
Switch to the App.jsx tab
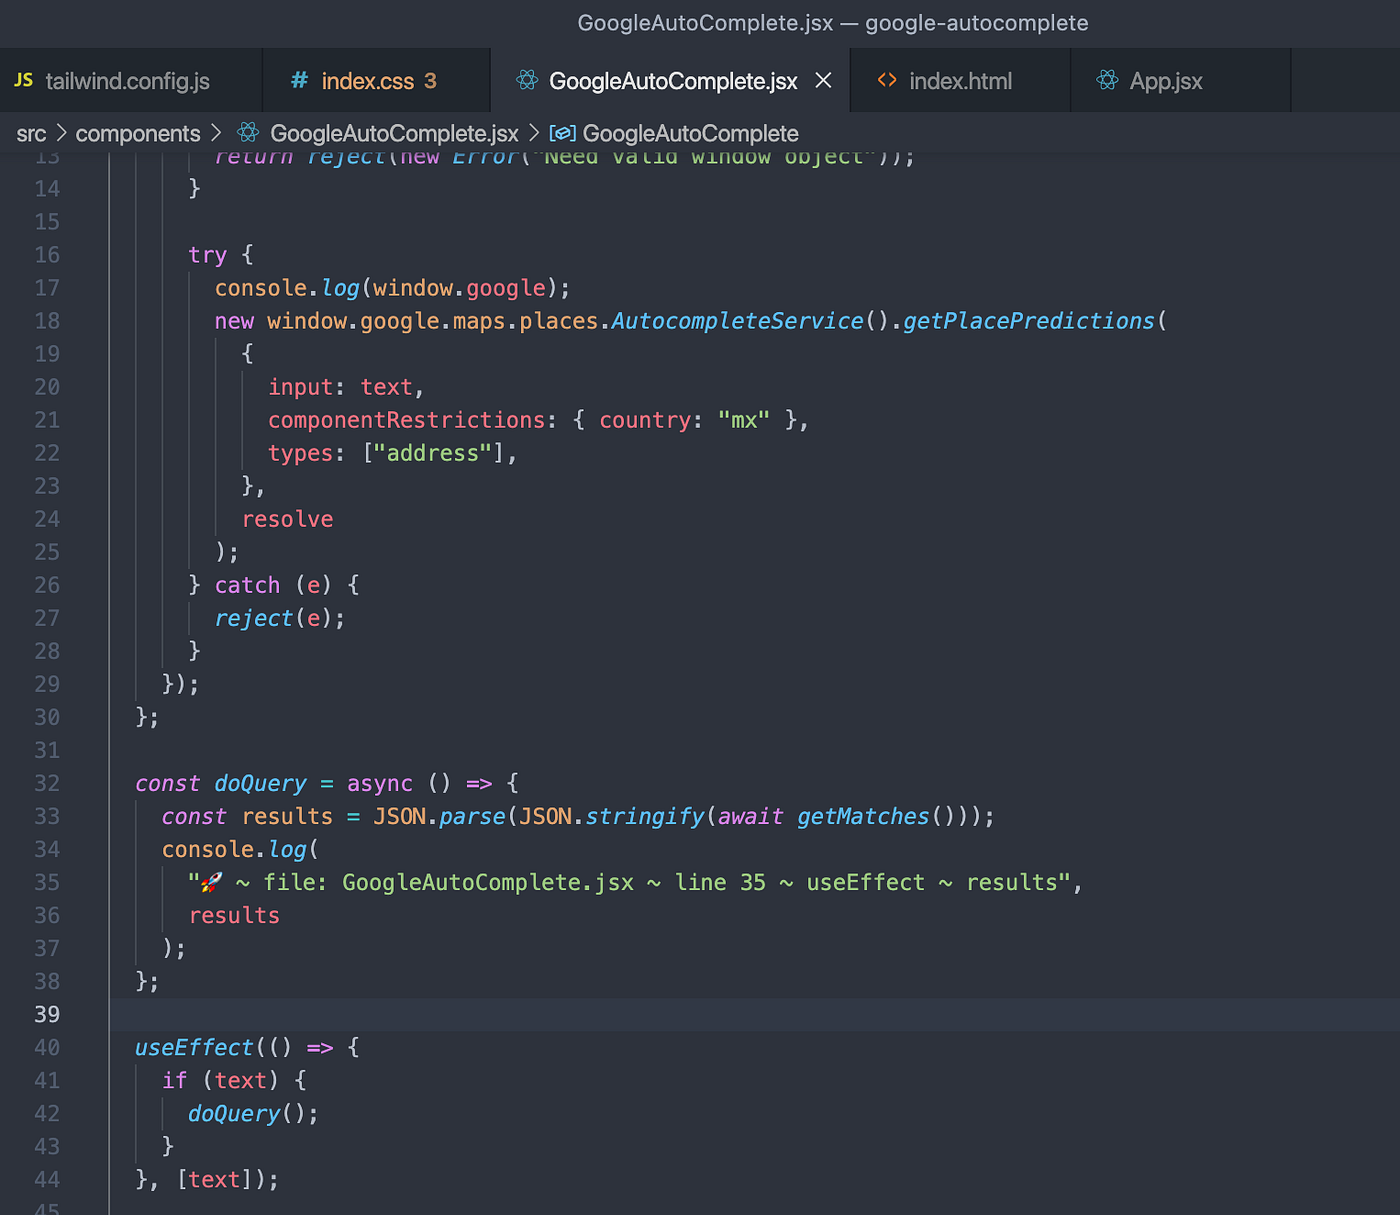tap(1164, 80)
